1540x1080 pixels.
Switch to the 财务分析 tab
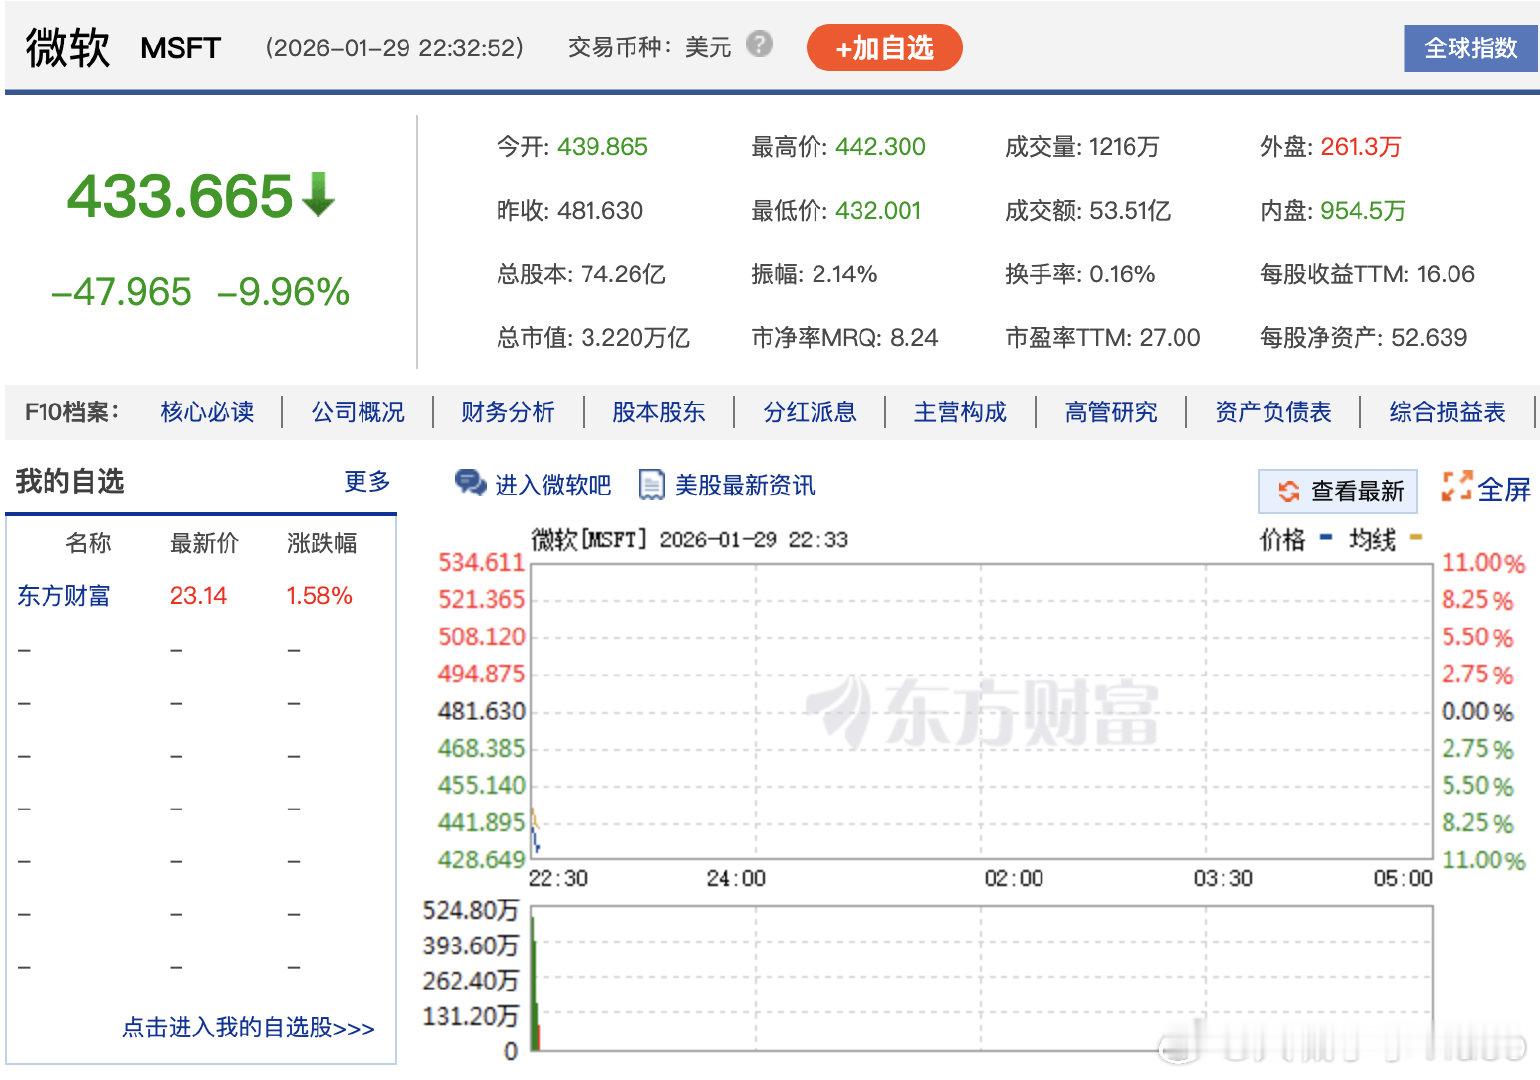[x=507, y=412]
